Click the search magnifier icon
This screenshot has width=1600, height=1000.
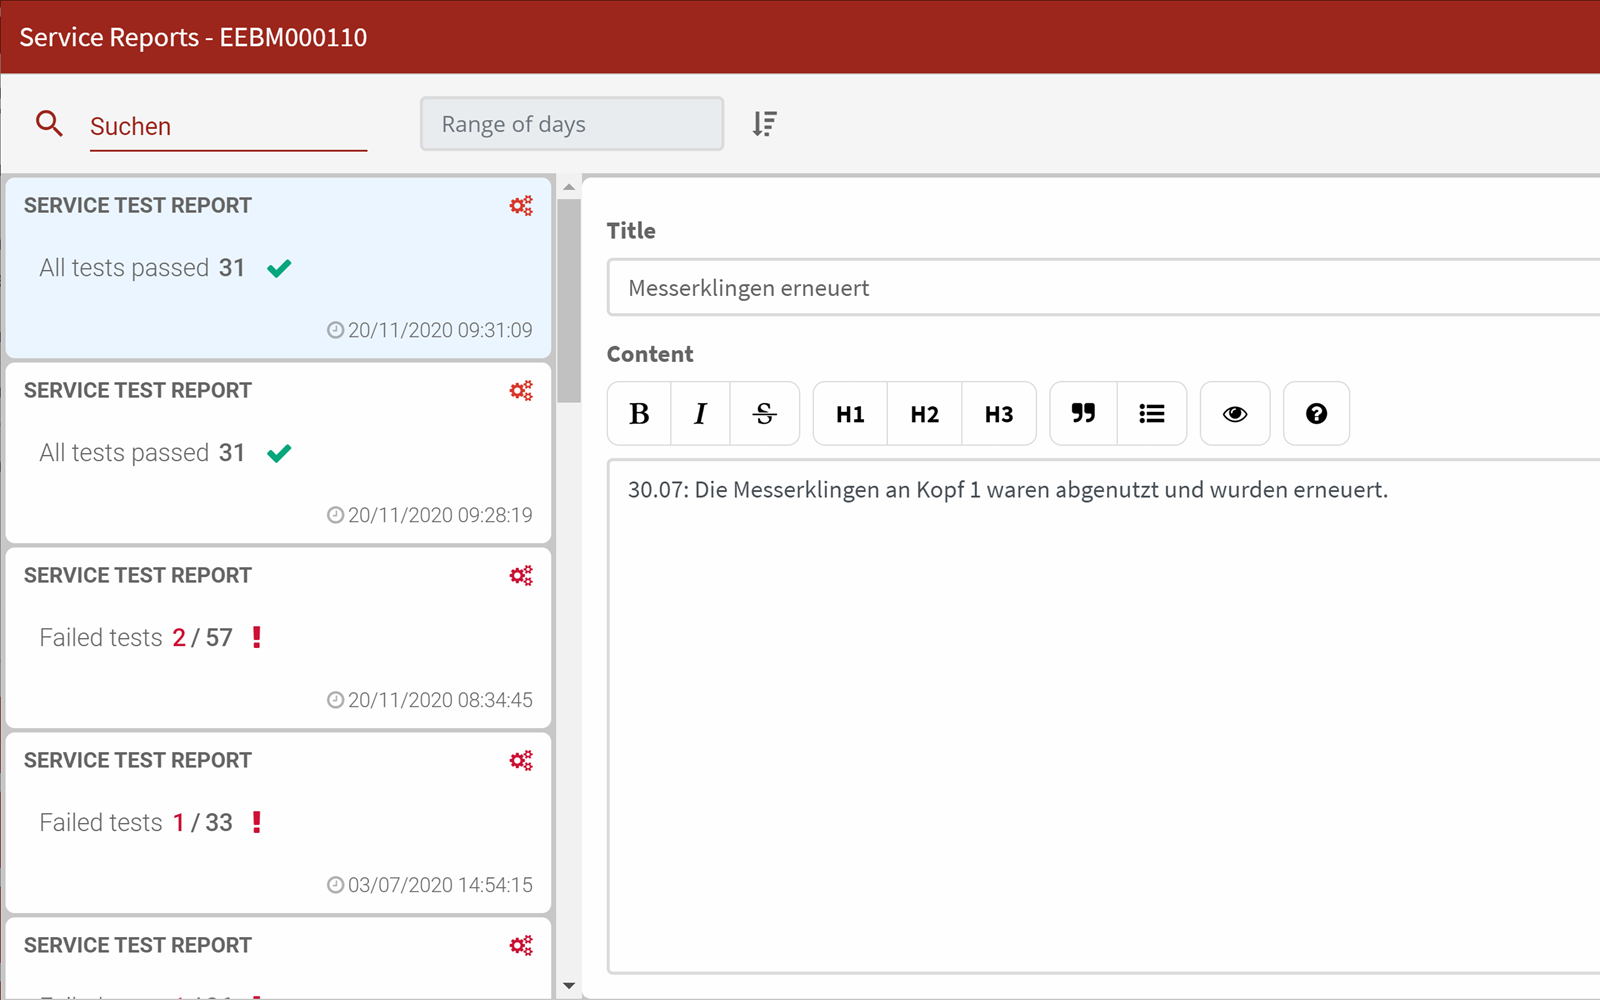click(49, 124)
